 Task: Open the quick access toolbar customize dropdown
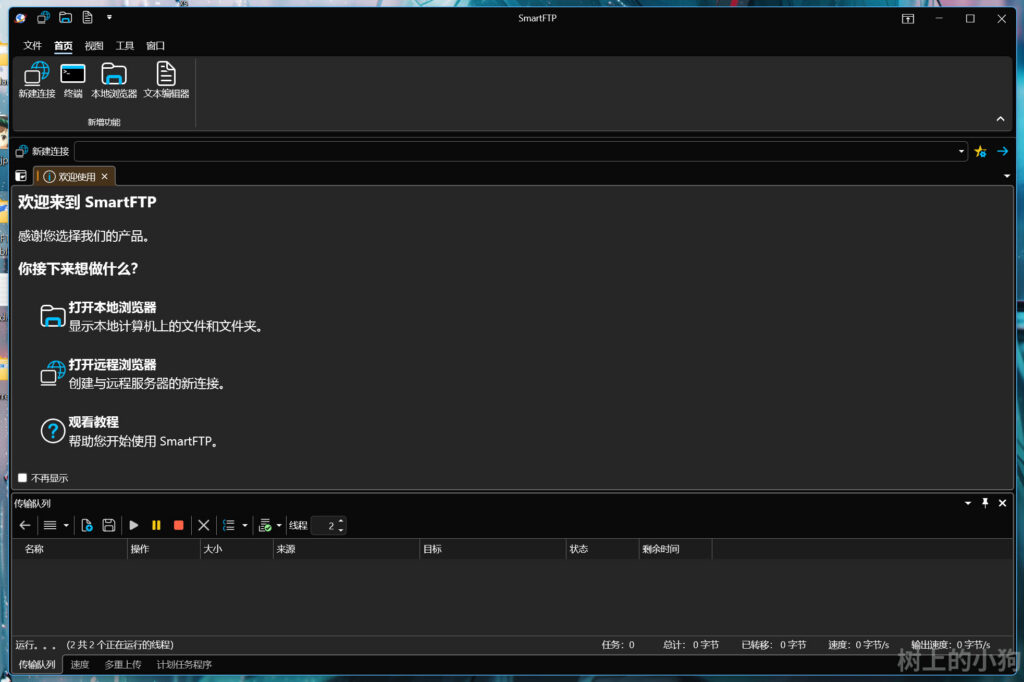coord(109,17)
